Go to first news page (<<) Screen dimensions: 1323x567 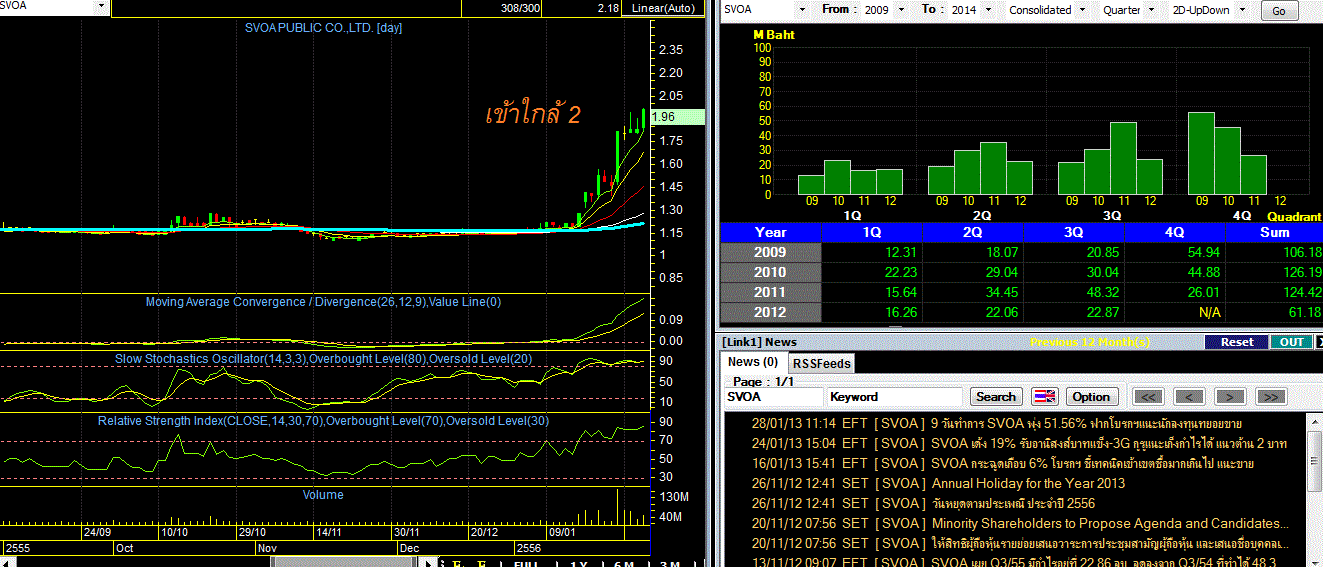(1148, 397)
